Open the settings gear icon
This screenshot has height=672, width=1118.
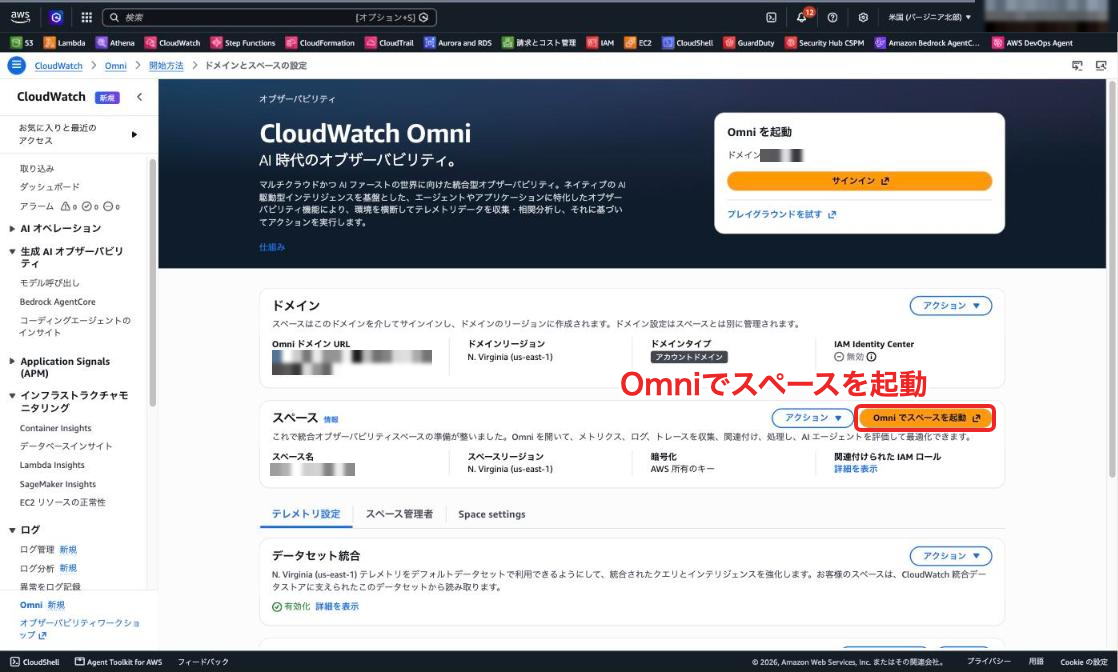coord(863,17)
